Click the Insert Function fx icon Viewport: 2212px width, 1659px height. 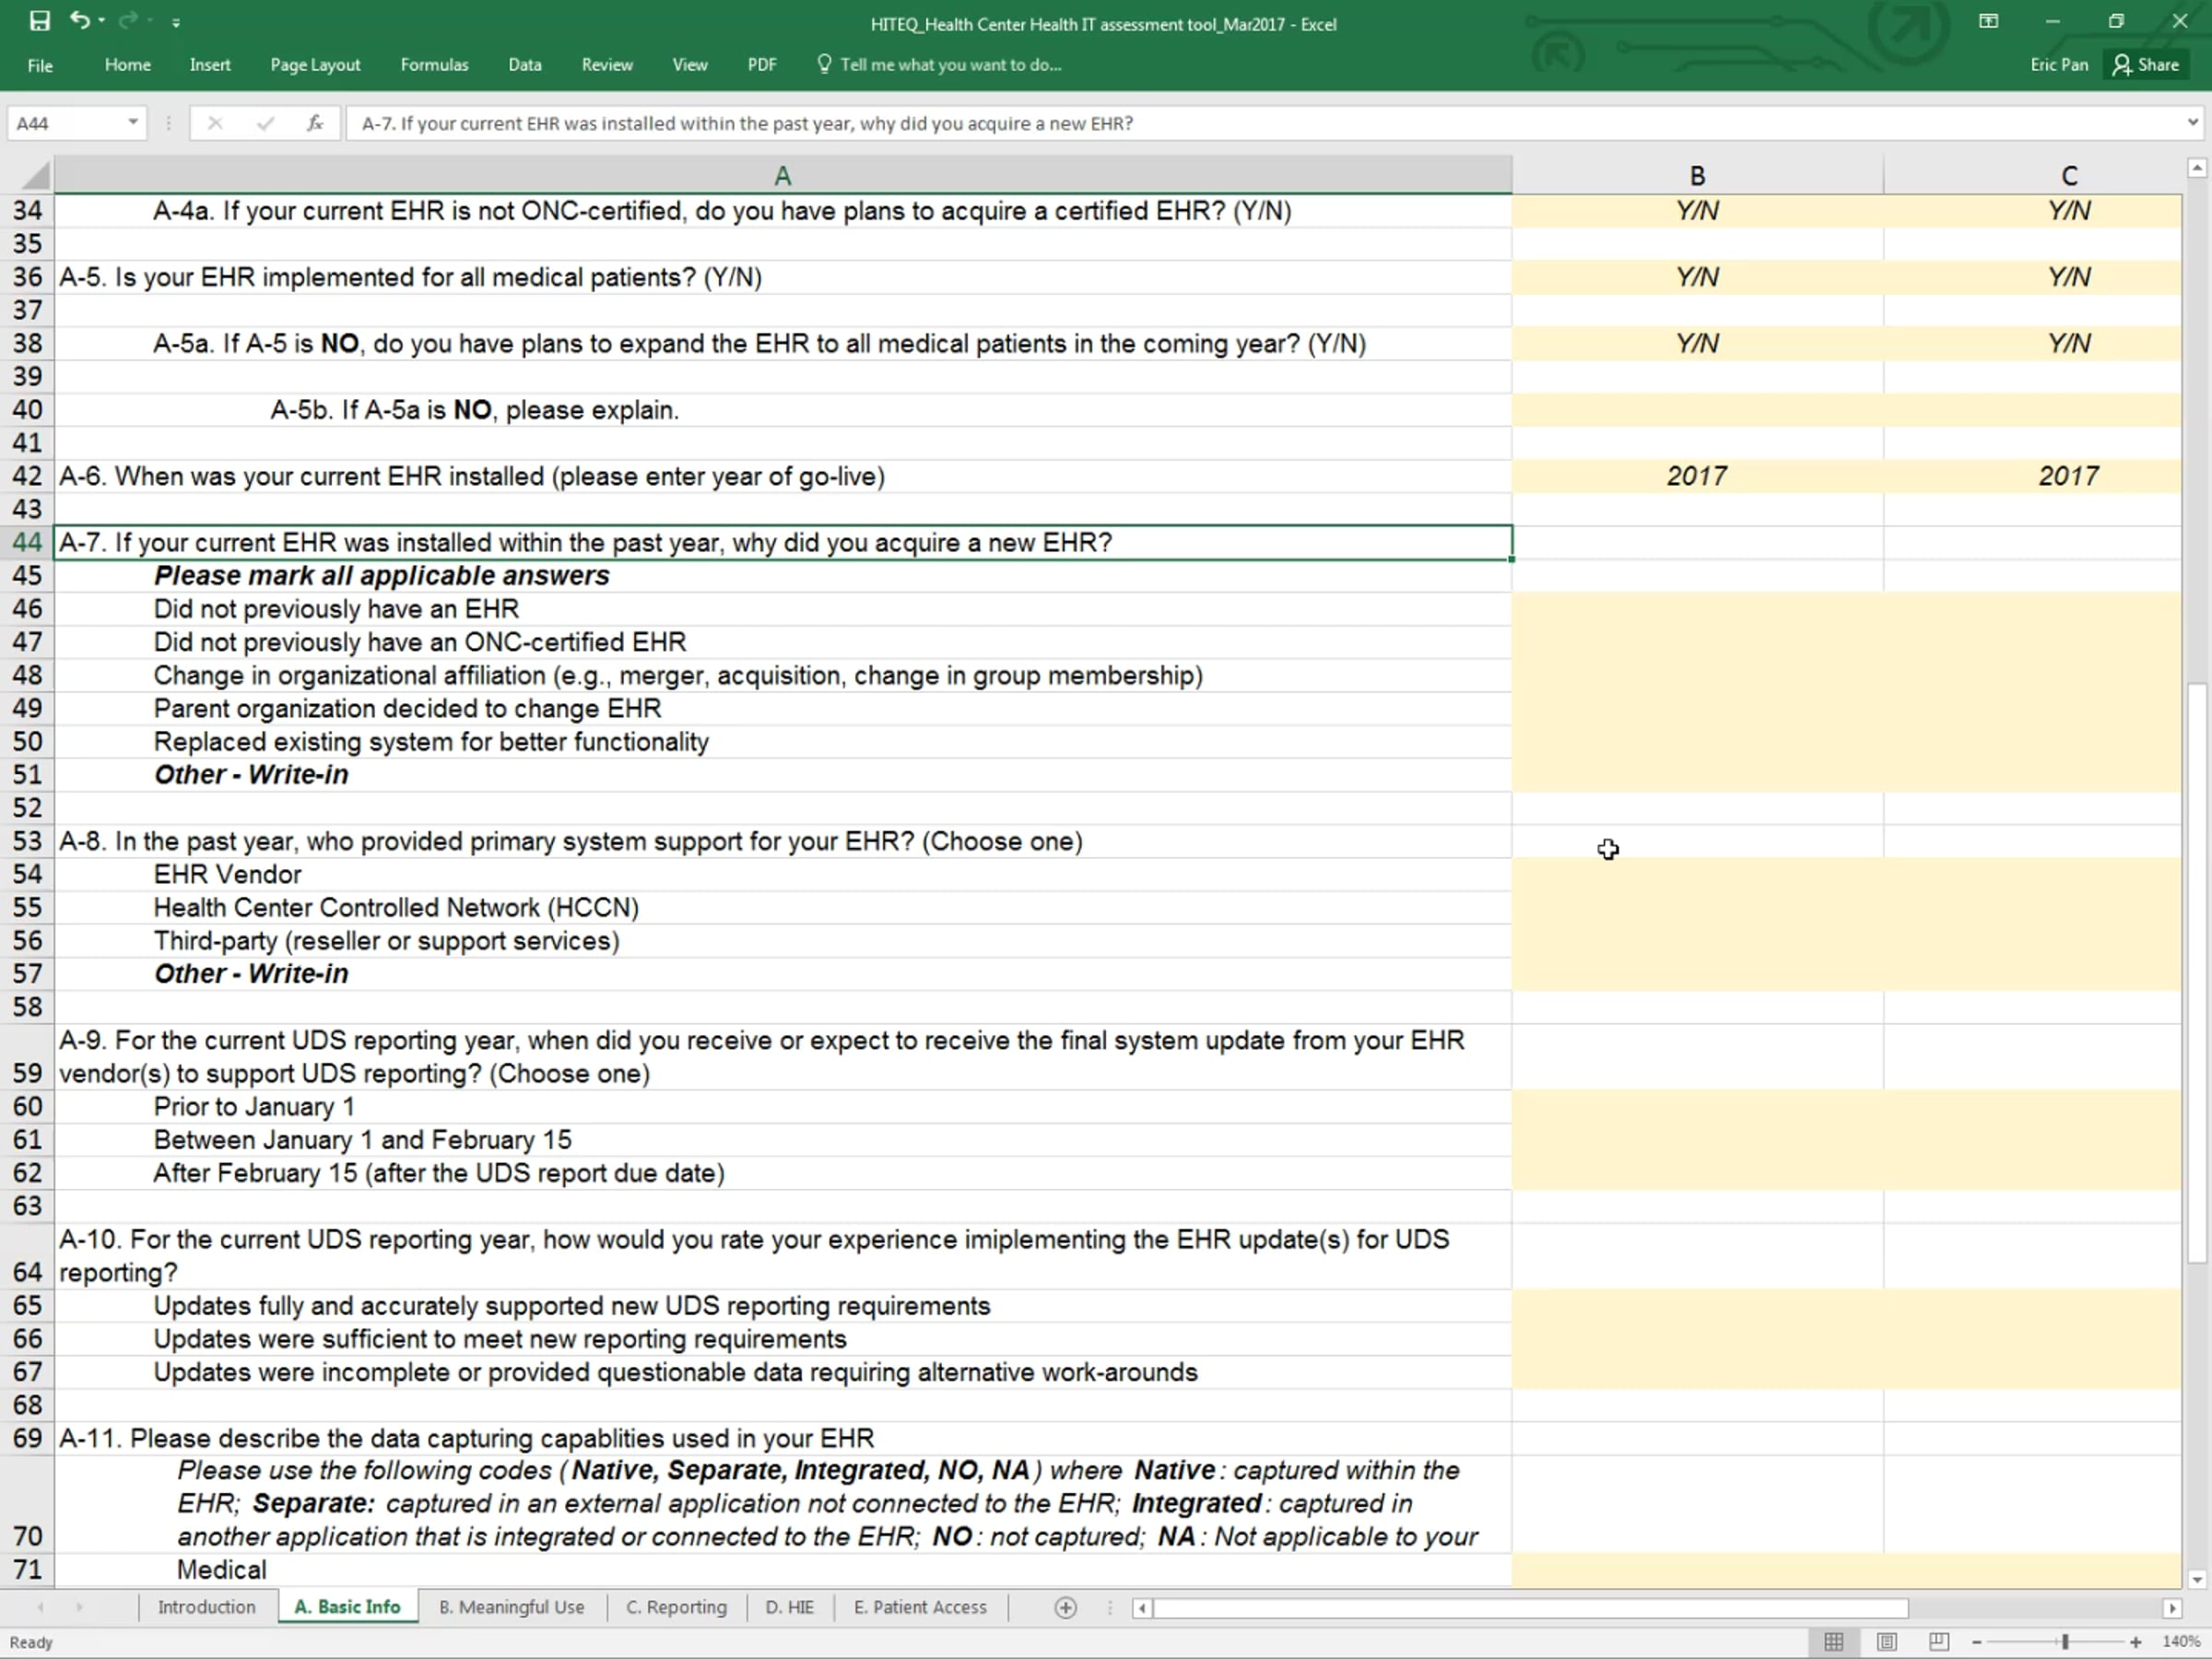315,123
